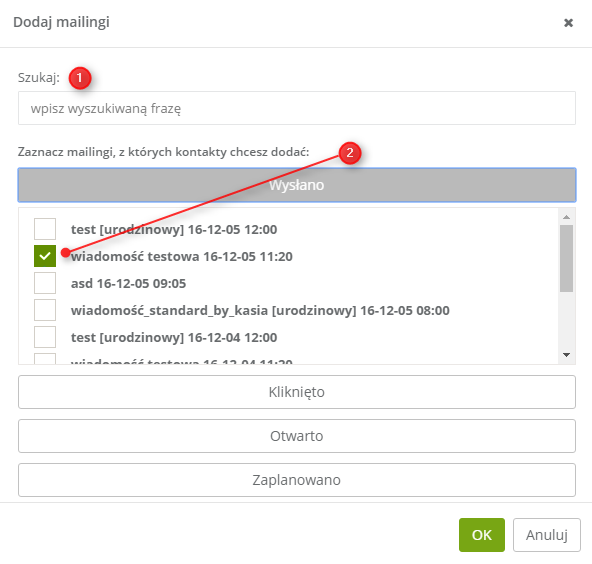The image size is (592, 564).
Task: Uncheck the wiadomość testowa 16-12-05 11:20 checkbox
Action: 45,256
